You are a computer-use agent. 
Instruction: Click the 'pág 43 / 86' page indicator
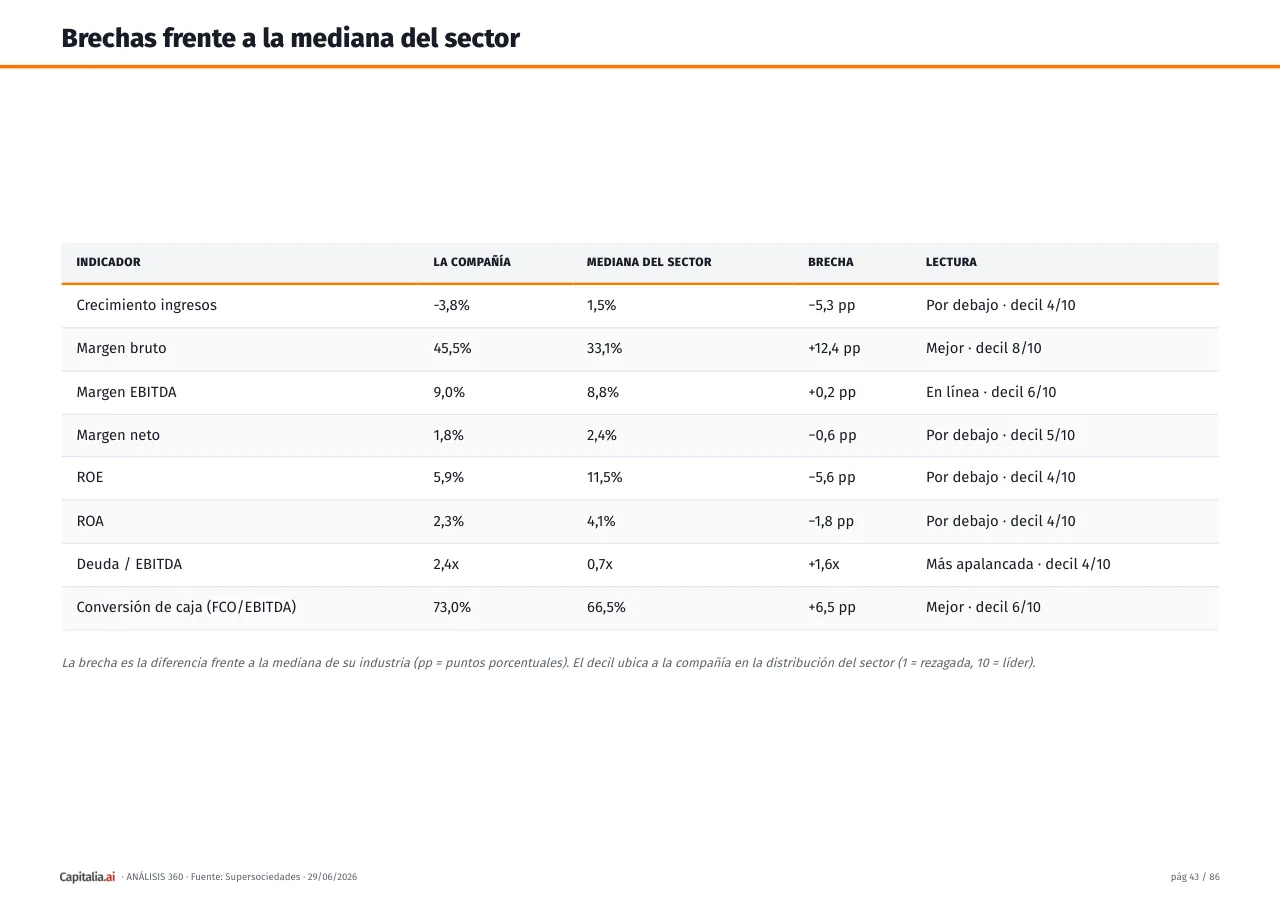(x=1195, y=877)
